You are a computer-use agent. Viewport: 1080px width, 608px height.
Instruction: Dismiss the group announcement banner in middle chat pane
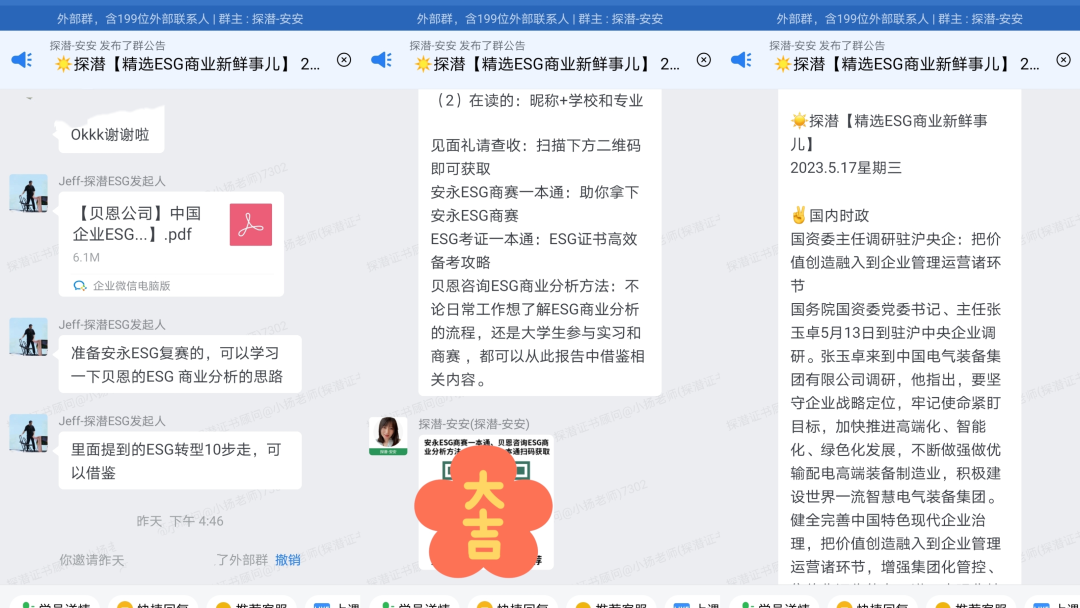tap(703, 60)
